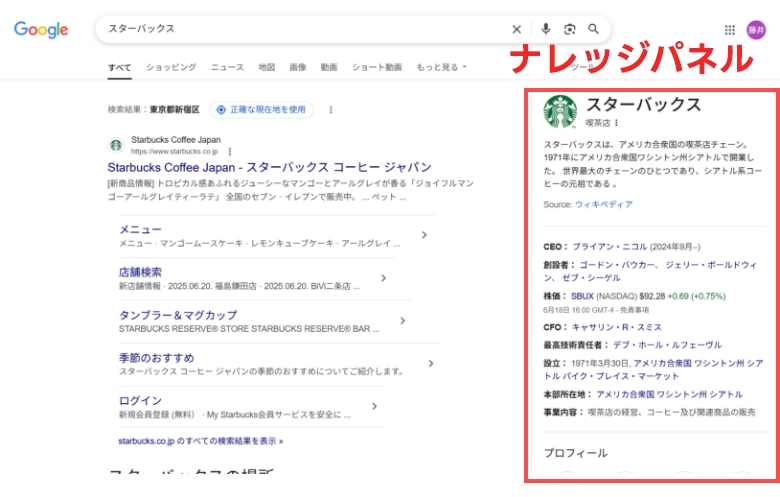Show all results from starbucks.co.jp
This screenshot has height=497, width=780.
(201, 441)
